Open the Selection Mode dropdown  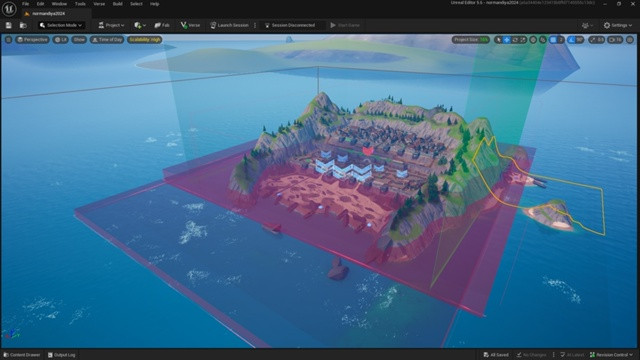(x=61, y=25)
